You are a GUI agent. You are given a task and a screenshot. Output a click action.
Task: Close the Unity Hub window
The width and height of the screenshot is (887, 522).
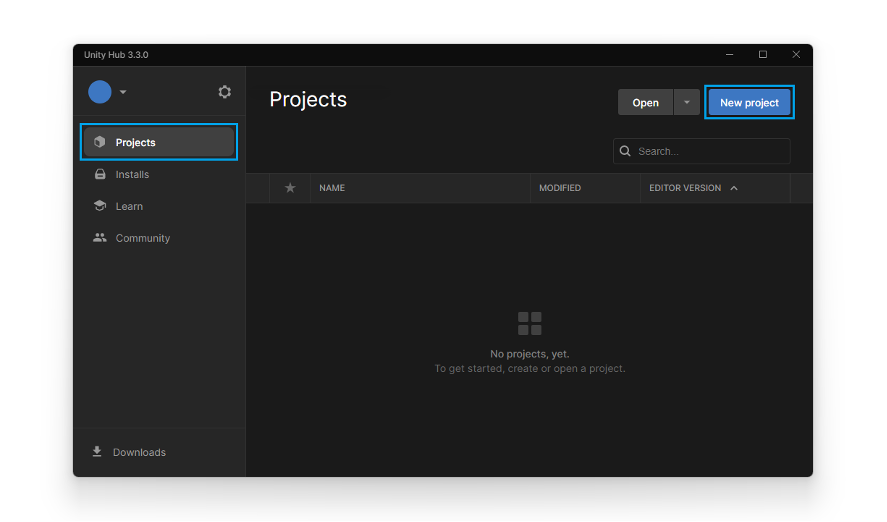click(x=796, y=54)
